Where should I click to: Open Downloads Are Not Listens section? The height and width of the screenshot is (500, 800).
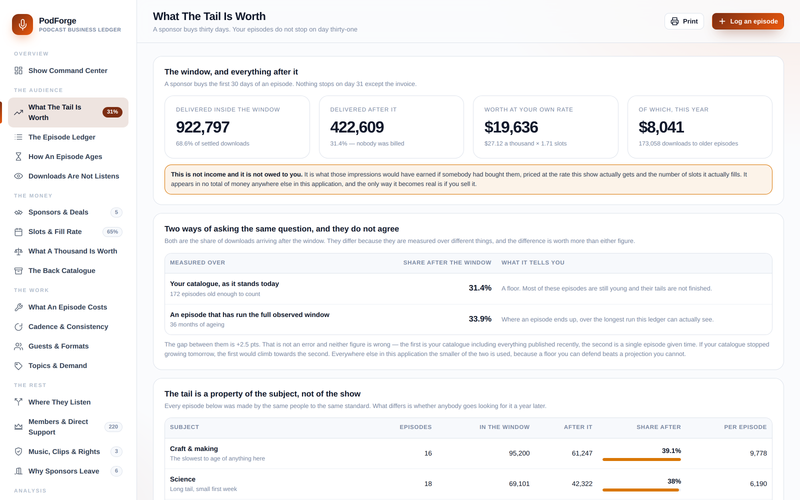(x=68, y=176)
